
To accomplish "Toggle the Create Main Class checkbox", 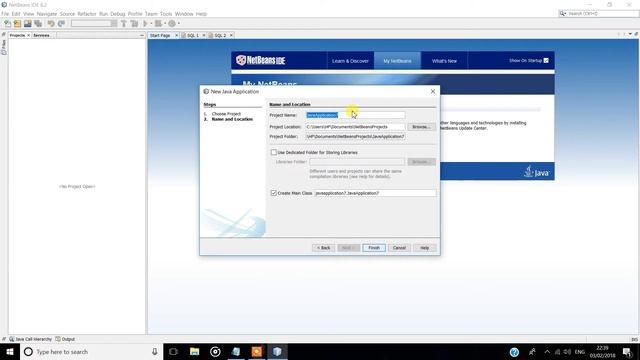I will 273,193.
